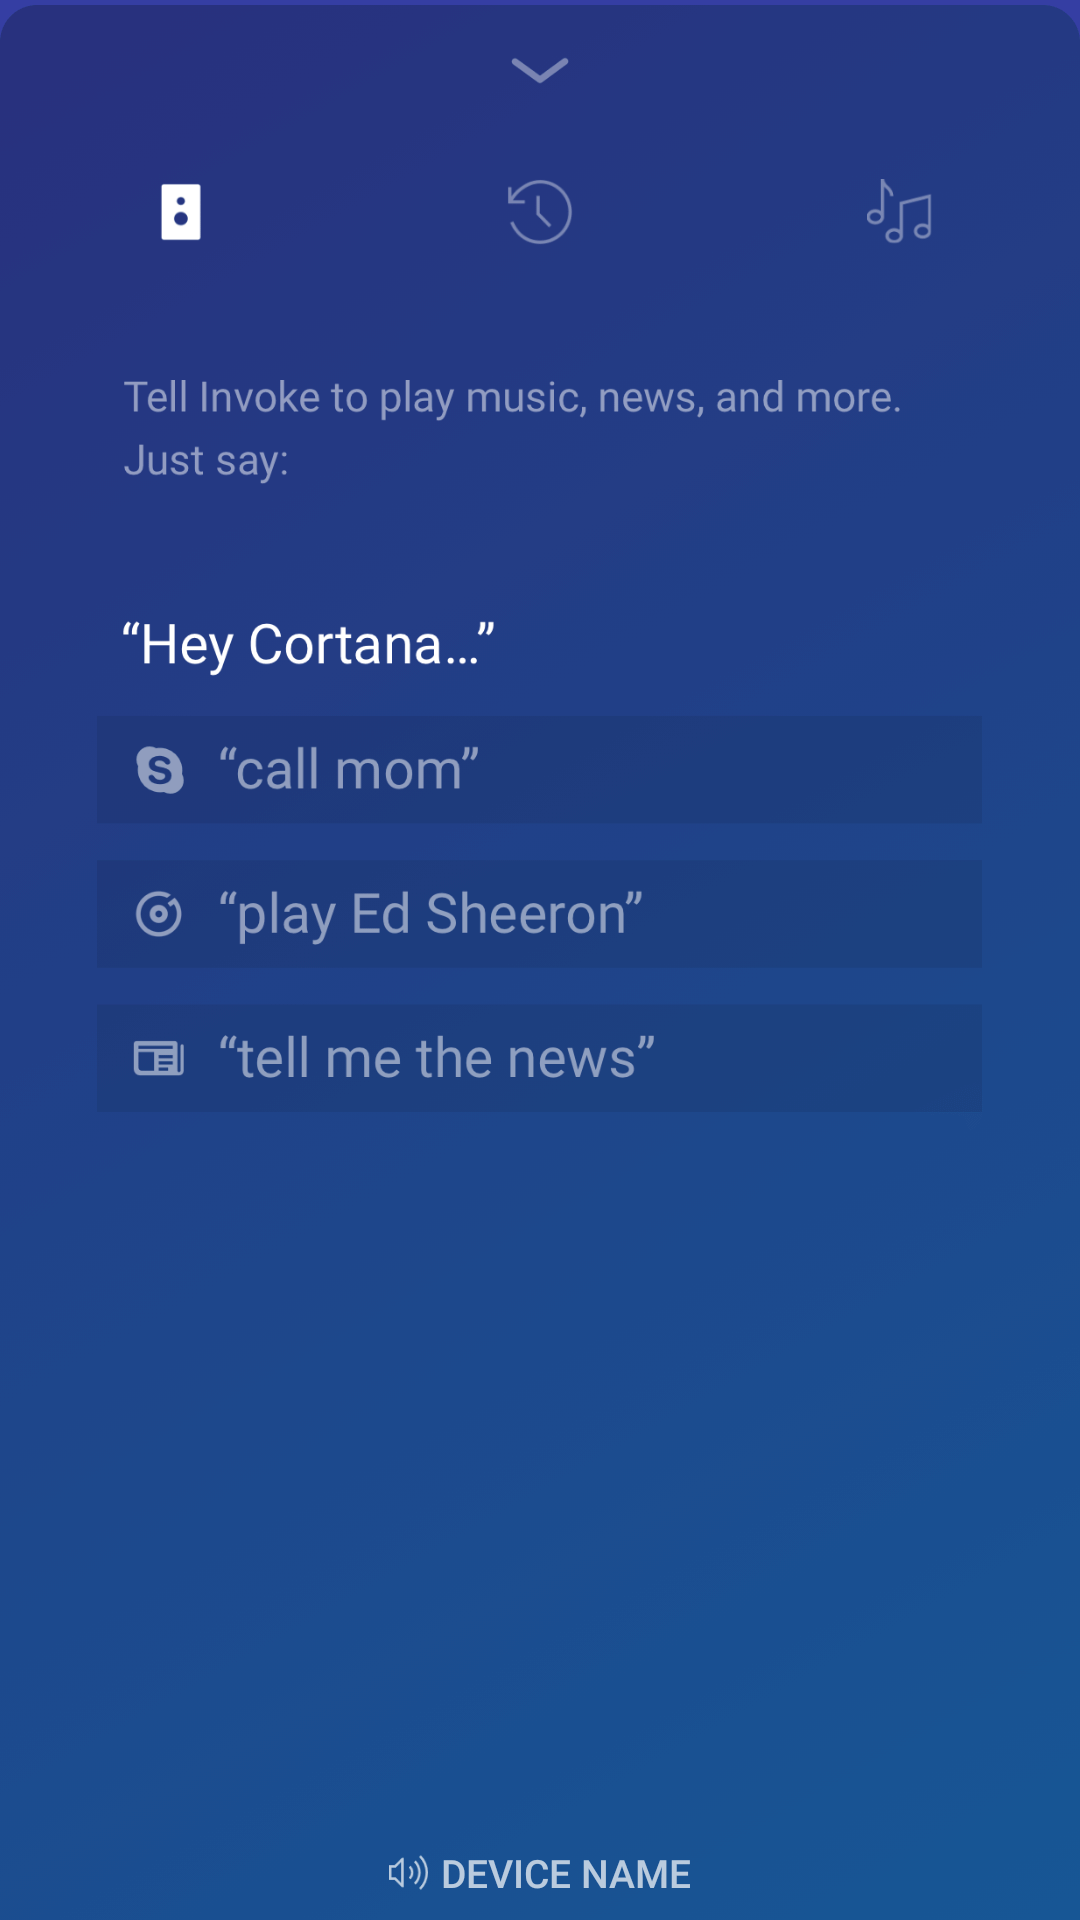Viewport: 1080px width, 1920px height.
Task: Tap the right end of news row
Action: coord(940,1058)
